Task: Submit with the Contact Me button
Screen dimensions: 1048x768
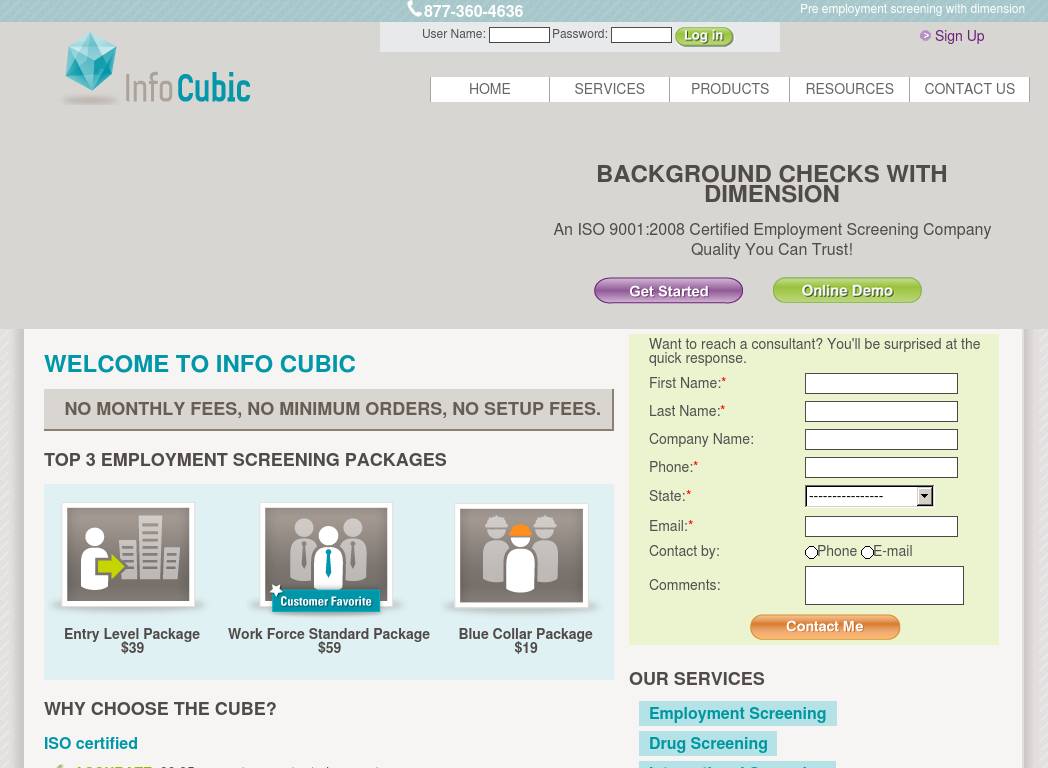Action: pyautogui.click(x=825, y=627)
